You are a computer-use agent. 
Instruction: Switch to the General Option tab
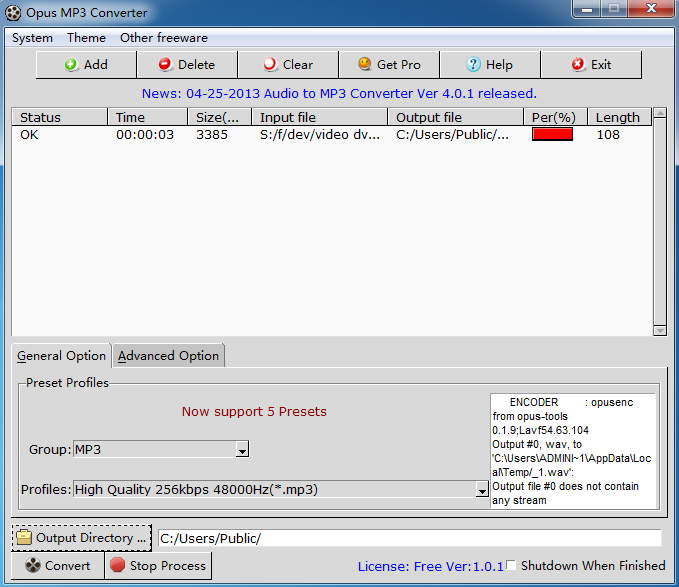[x=61, y=356]
